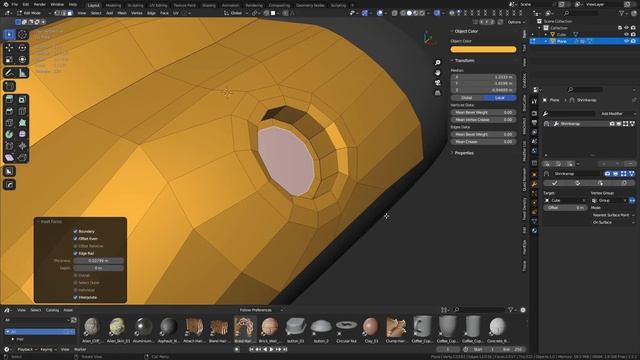This screenshot has height=360, width=640.
Task: Switch to the Modeling workspace tab
Action: [113, 5]
